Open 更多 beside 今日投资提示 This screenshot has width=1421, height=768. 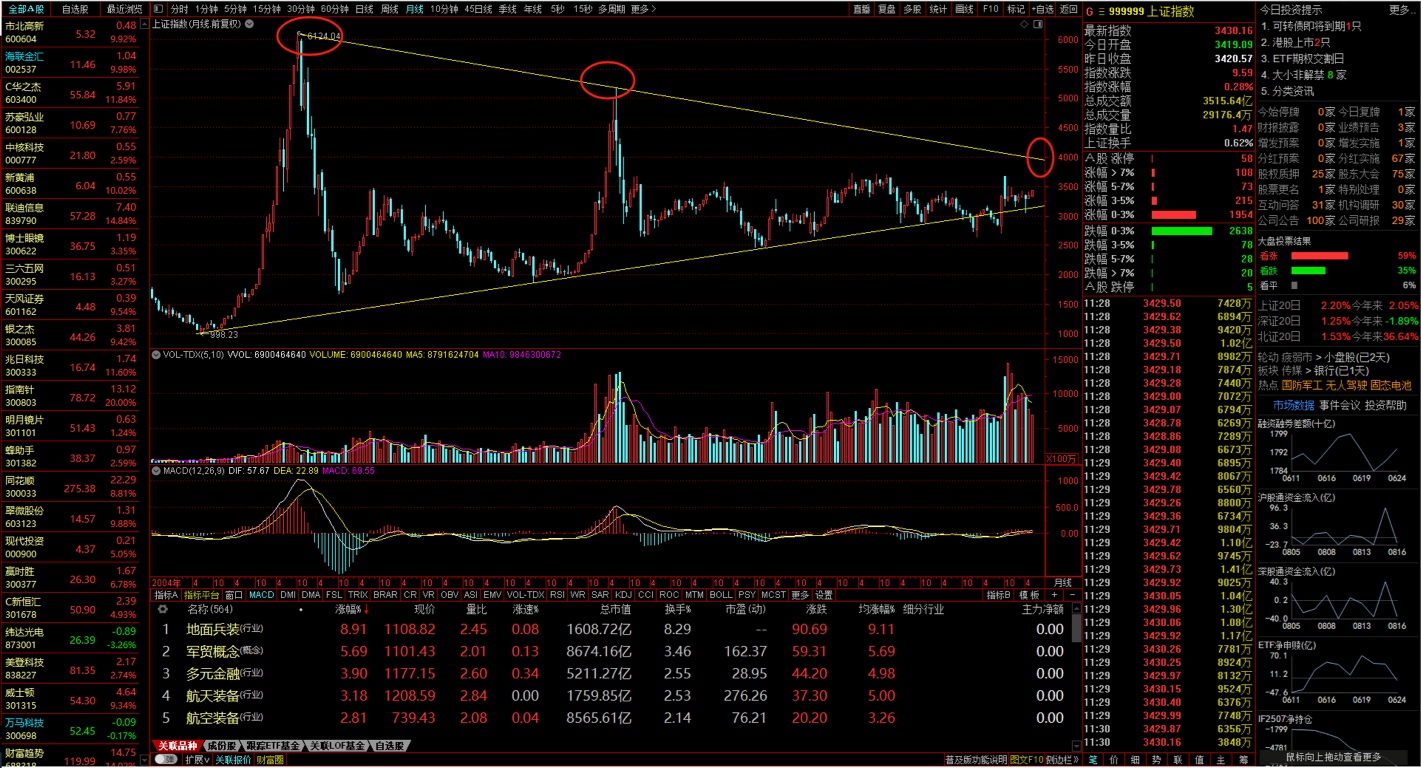tap(1400, 9)
